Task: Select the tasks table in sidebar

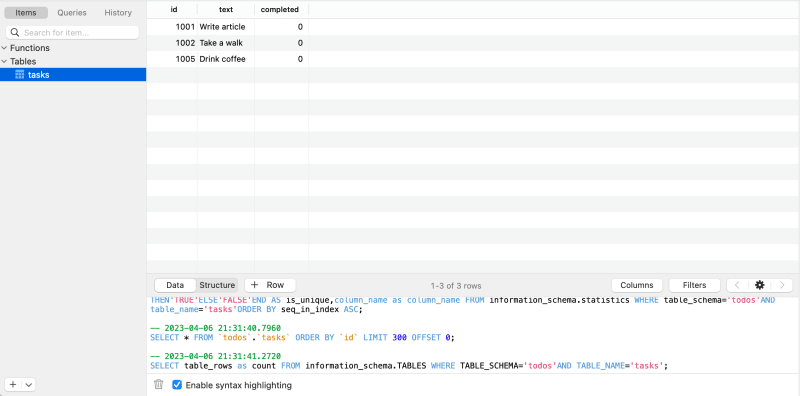Action: pos(73,75)
